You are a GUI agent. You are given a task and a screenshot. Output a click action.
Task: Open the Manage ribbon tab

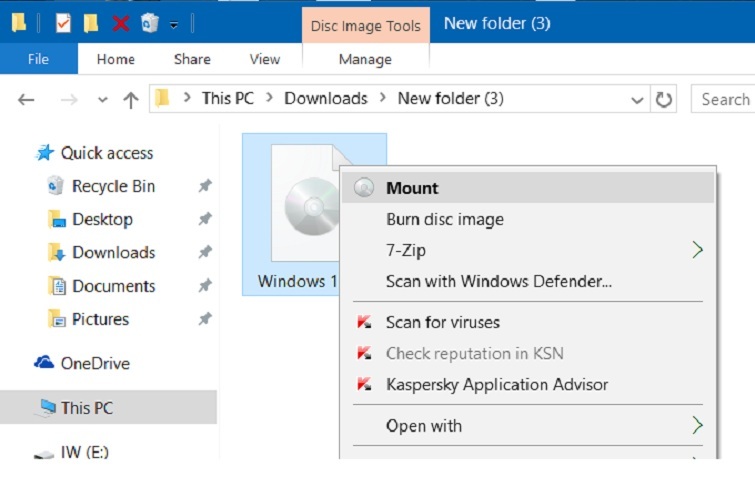point(365,59)
